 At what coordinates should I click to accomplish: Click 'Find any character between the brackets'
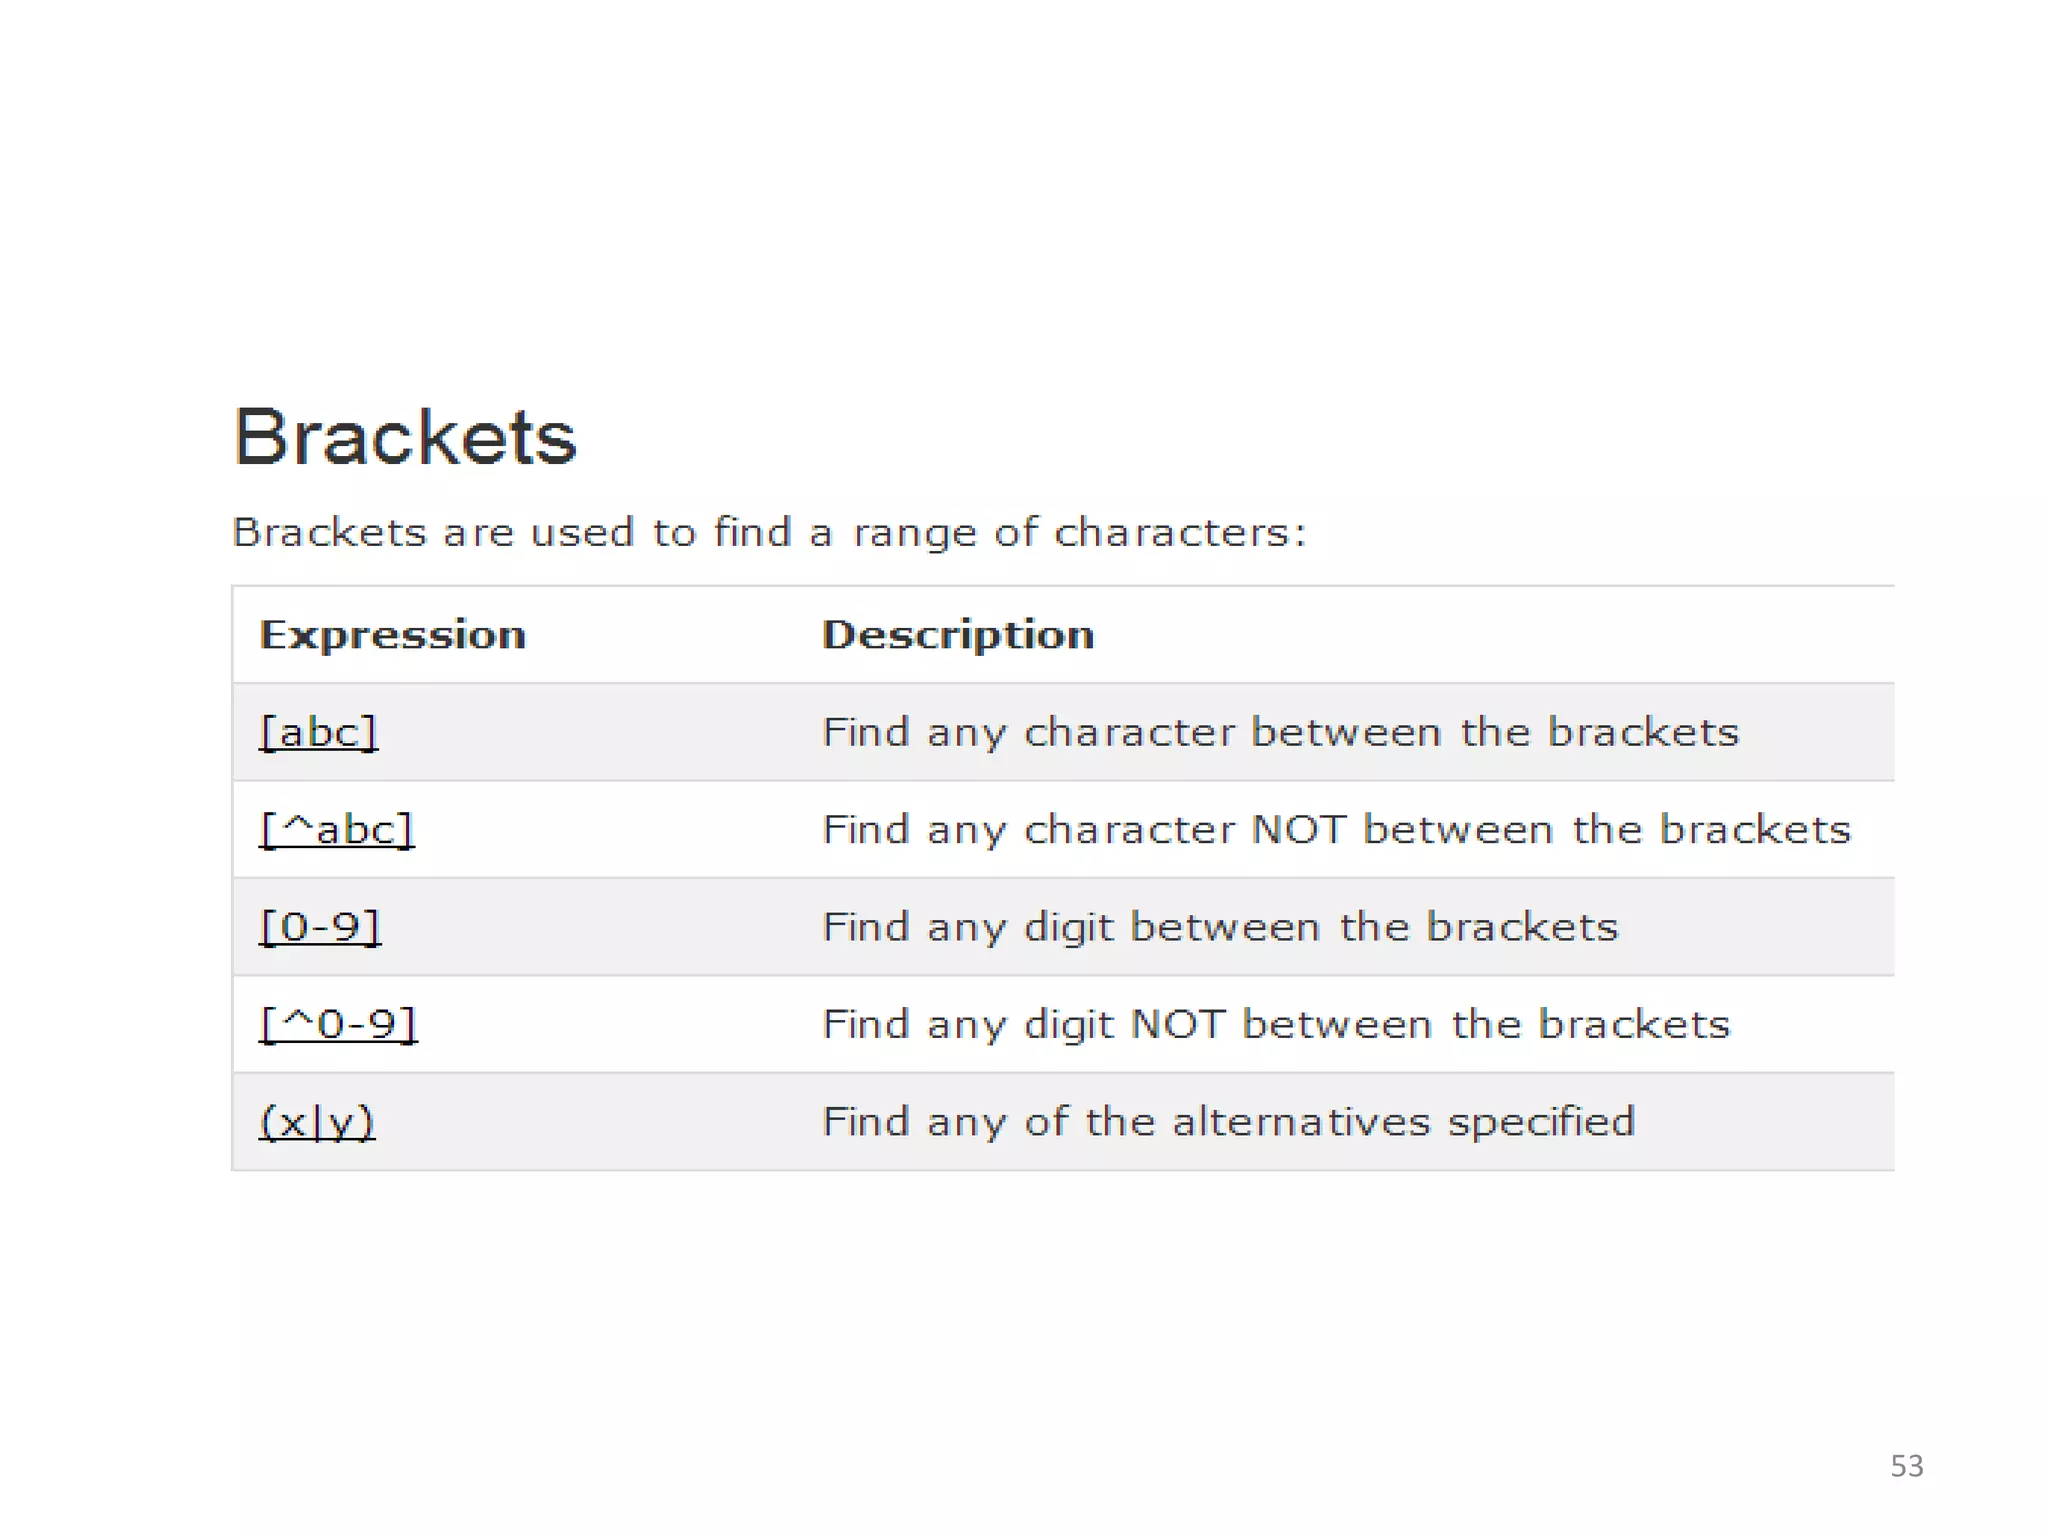(x=1280, y=732)
